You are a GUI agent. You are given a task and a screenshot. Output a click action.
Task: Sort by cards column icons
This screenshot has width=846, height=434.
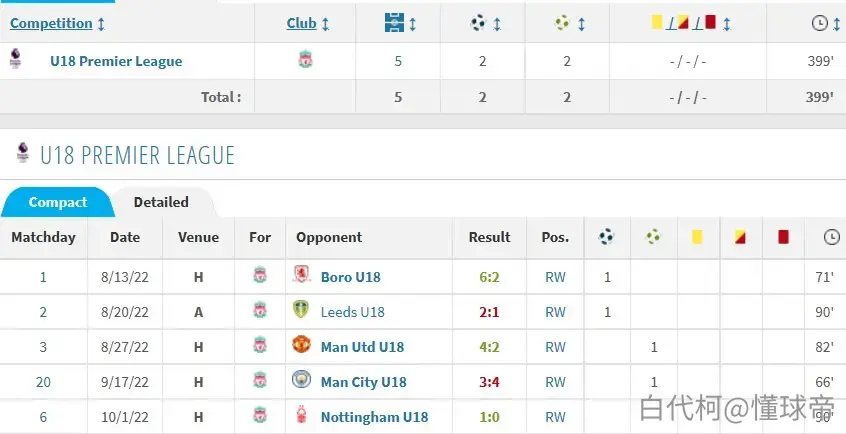tap(683, 23)
